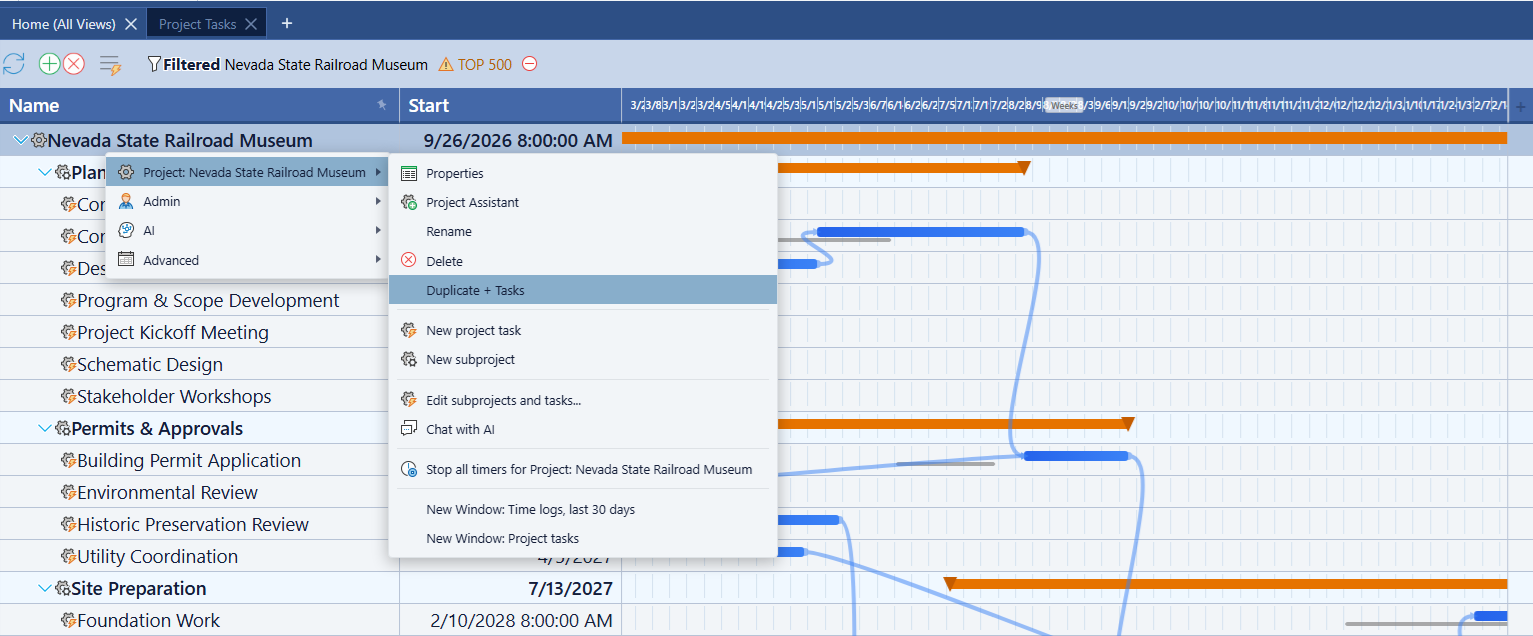Close the Project Tasks tab

[251, 24]
